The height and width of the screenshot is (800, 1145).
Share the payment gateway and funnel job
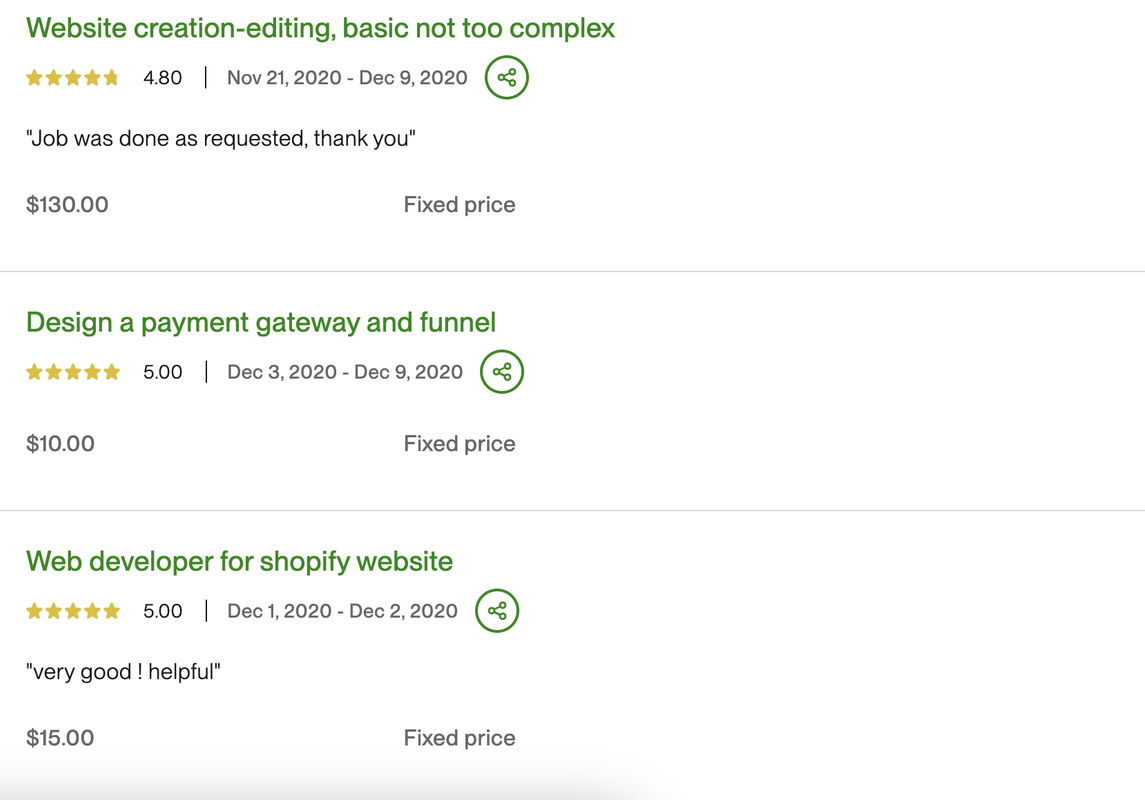pyautogui.click(x=502, y=372)
